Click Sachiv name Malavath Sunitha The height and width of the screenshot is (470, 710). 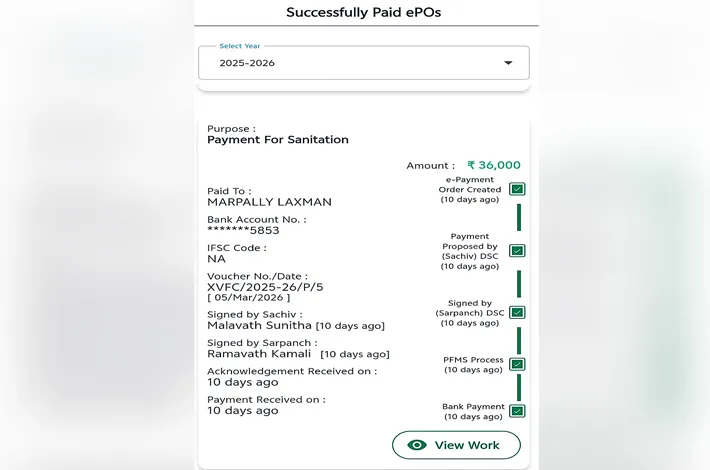[260, 325]
